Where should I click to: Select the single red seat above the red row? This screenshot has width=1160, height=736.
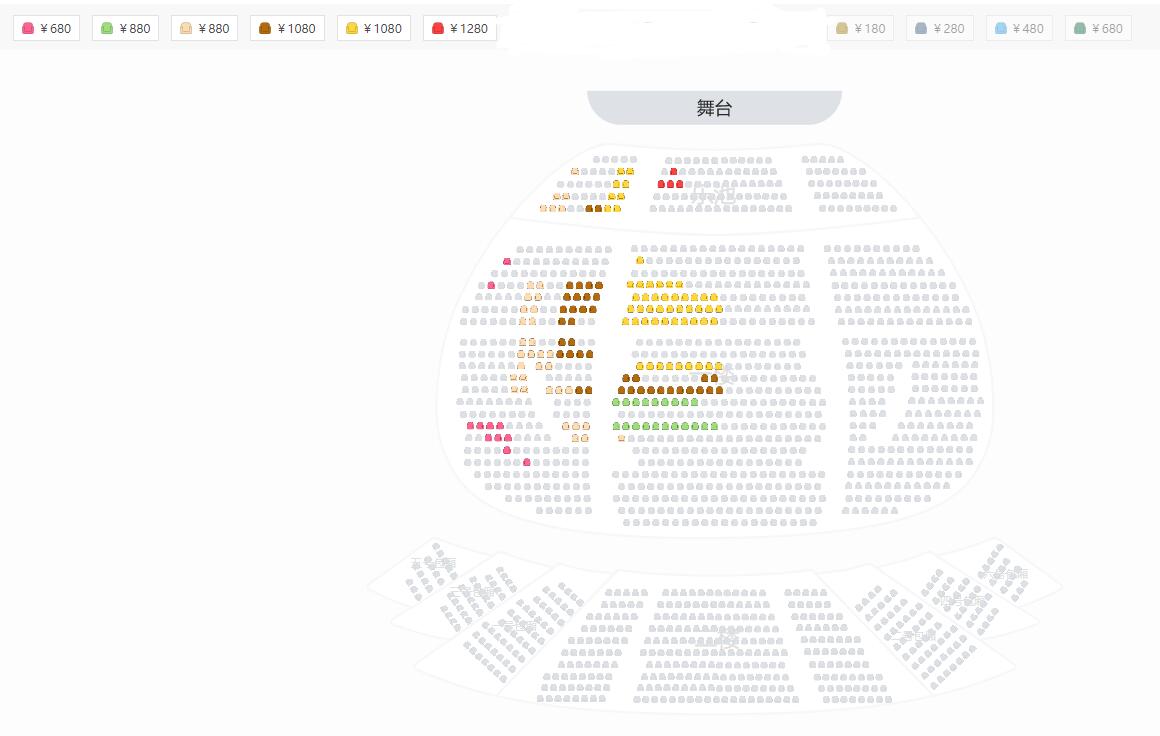tap(673, 172)
